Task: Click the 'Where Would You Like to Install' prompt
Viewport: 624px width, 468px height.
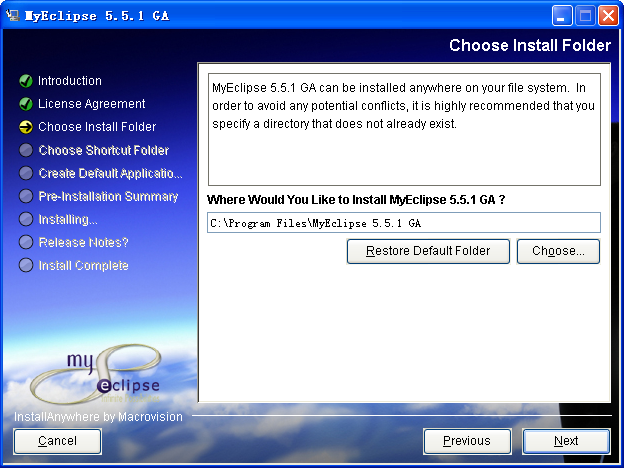Action: (x=356, y=199)
